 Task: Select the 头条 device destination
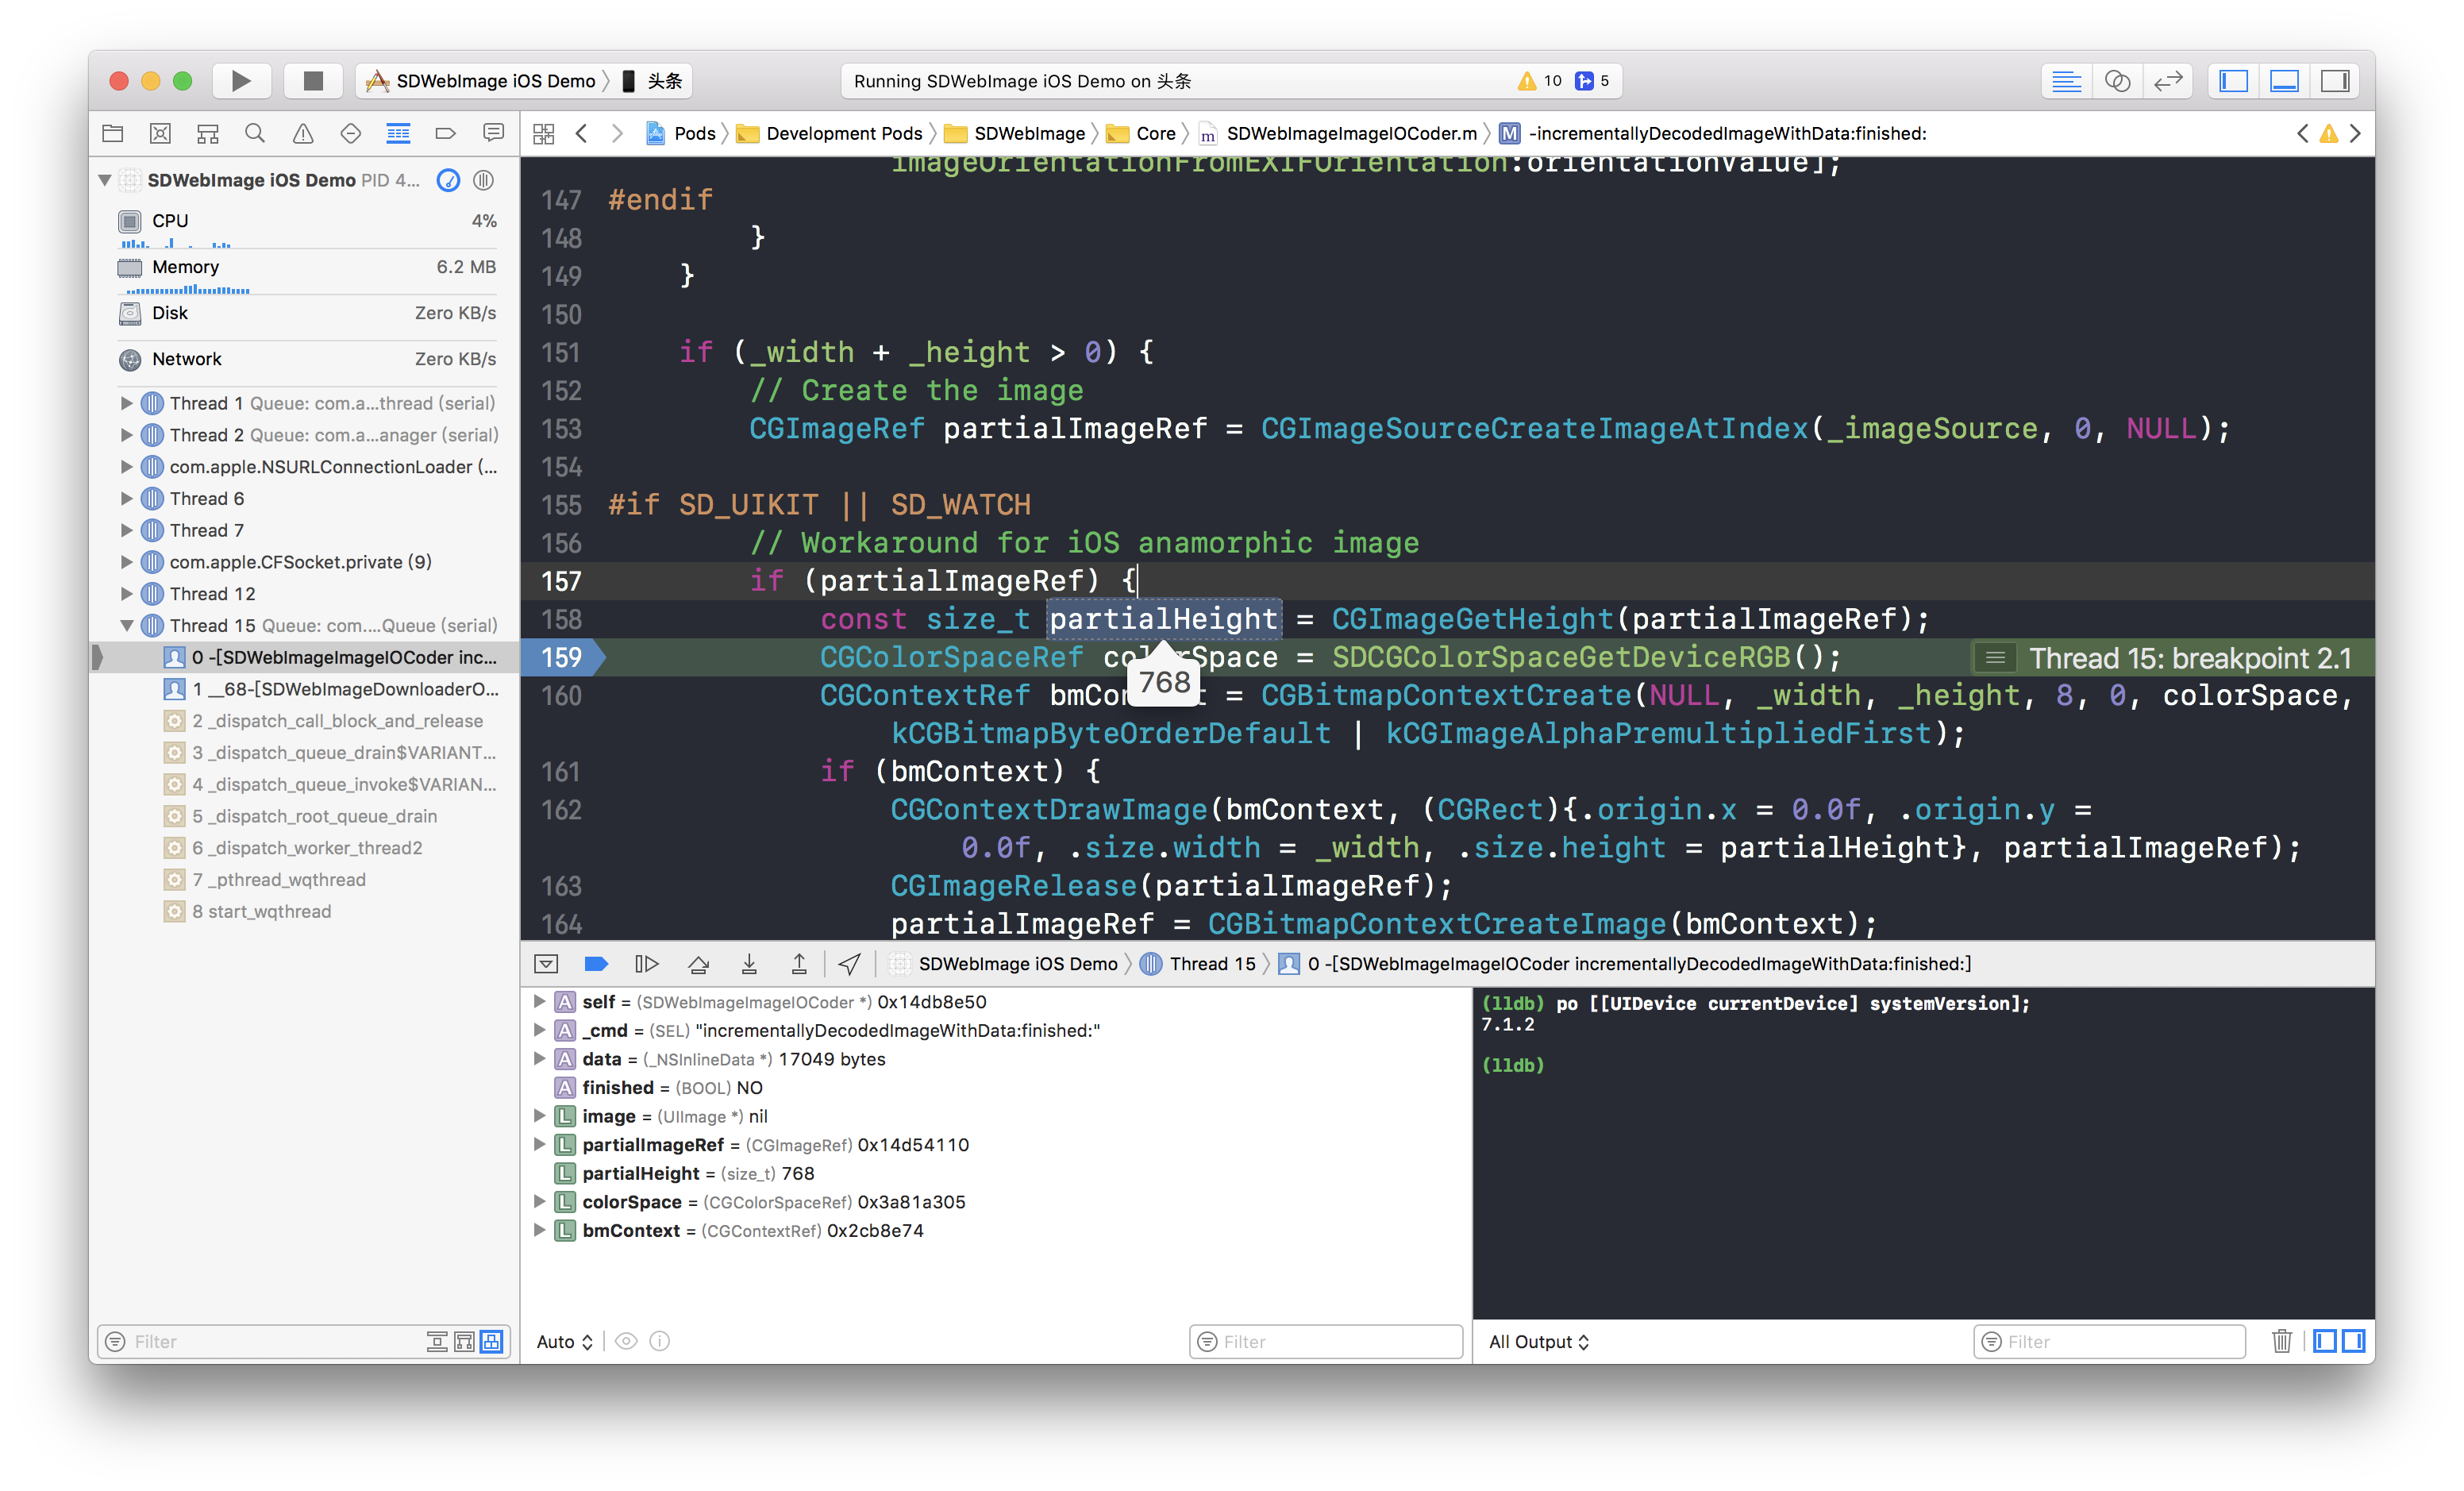[652, 81]
